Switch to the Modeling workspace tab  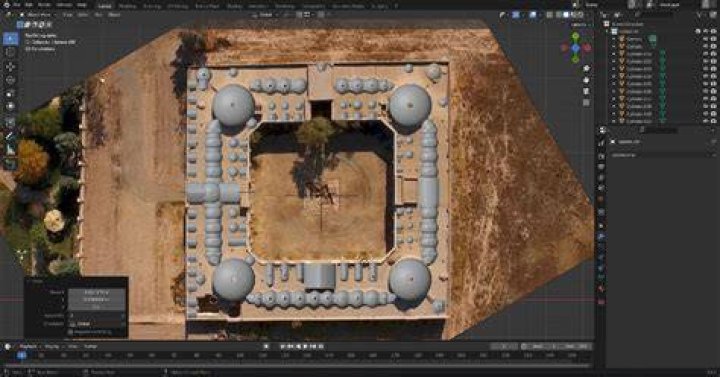127,6
